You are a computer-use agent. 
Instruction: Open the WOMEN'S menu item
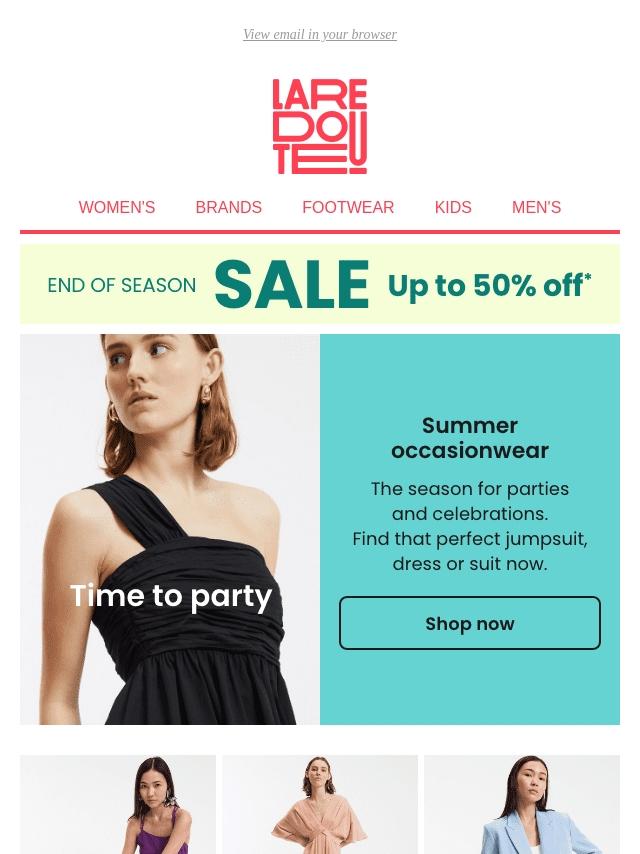pos(117,208)
